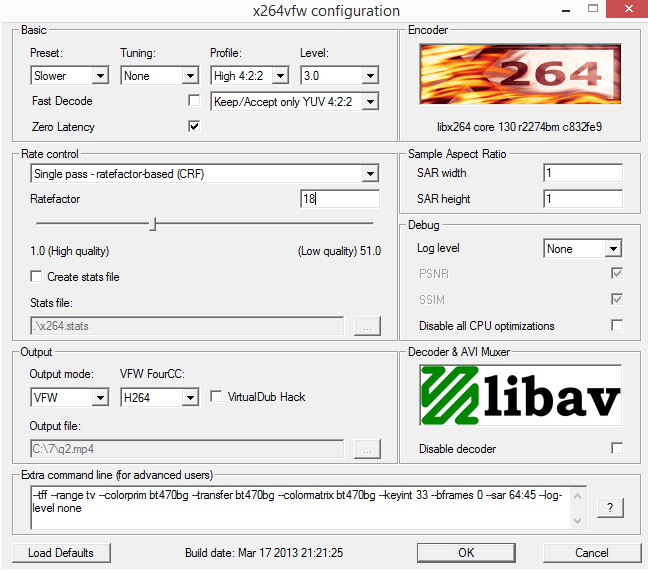Open the Log level dropdown

pos(583,249)
